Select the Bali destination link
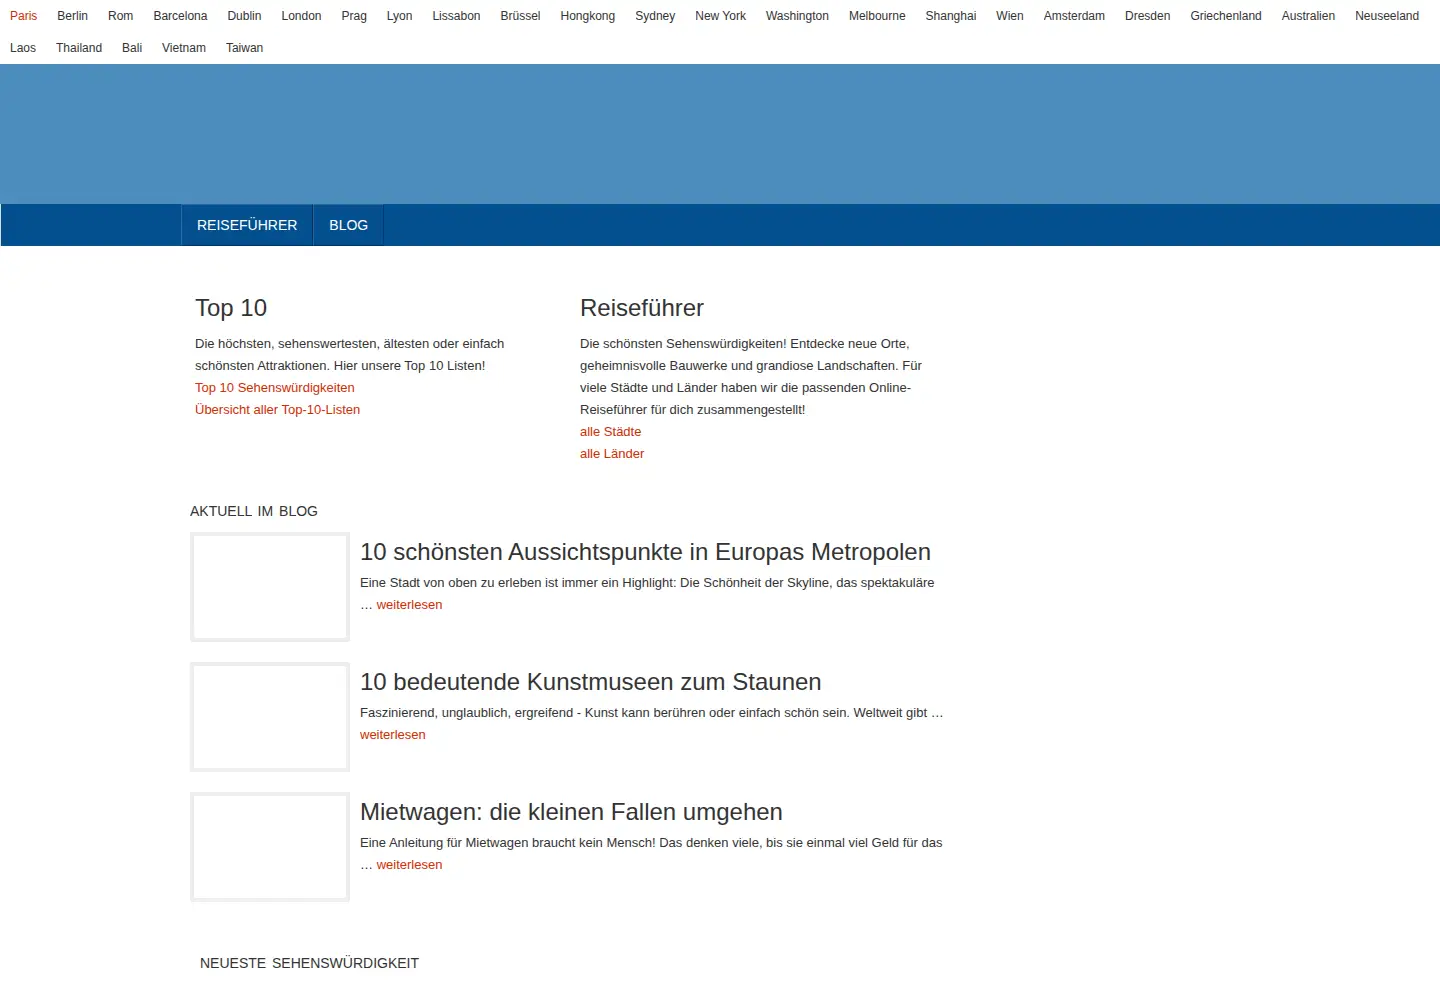This screenshot has height=1000, width=1440. (132, 48)
